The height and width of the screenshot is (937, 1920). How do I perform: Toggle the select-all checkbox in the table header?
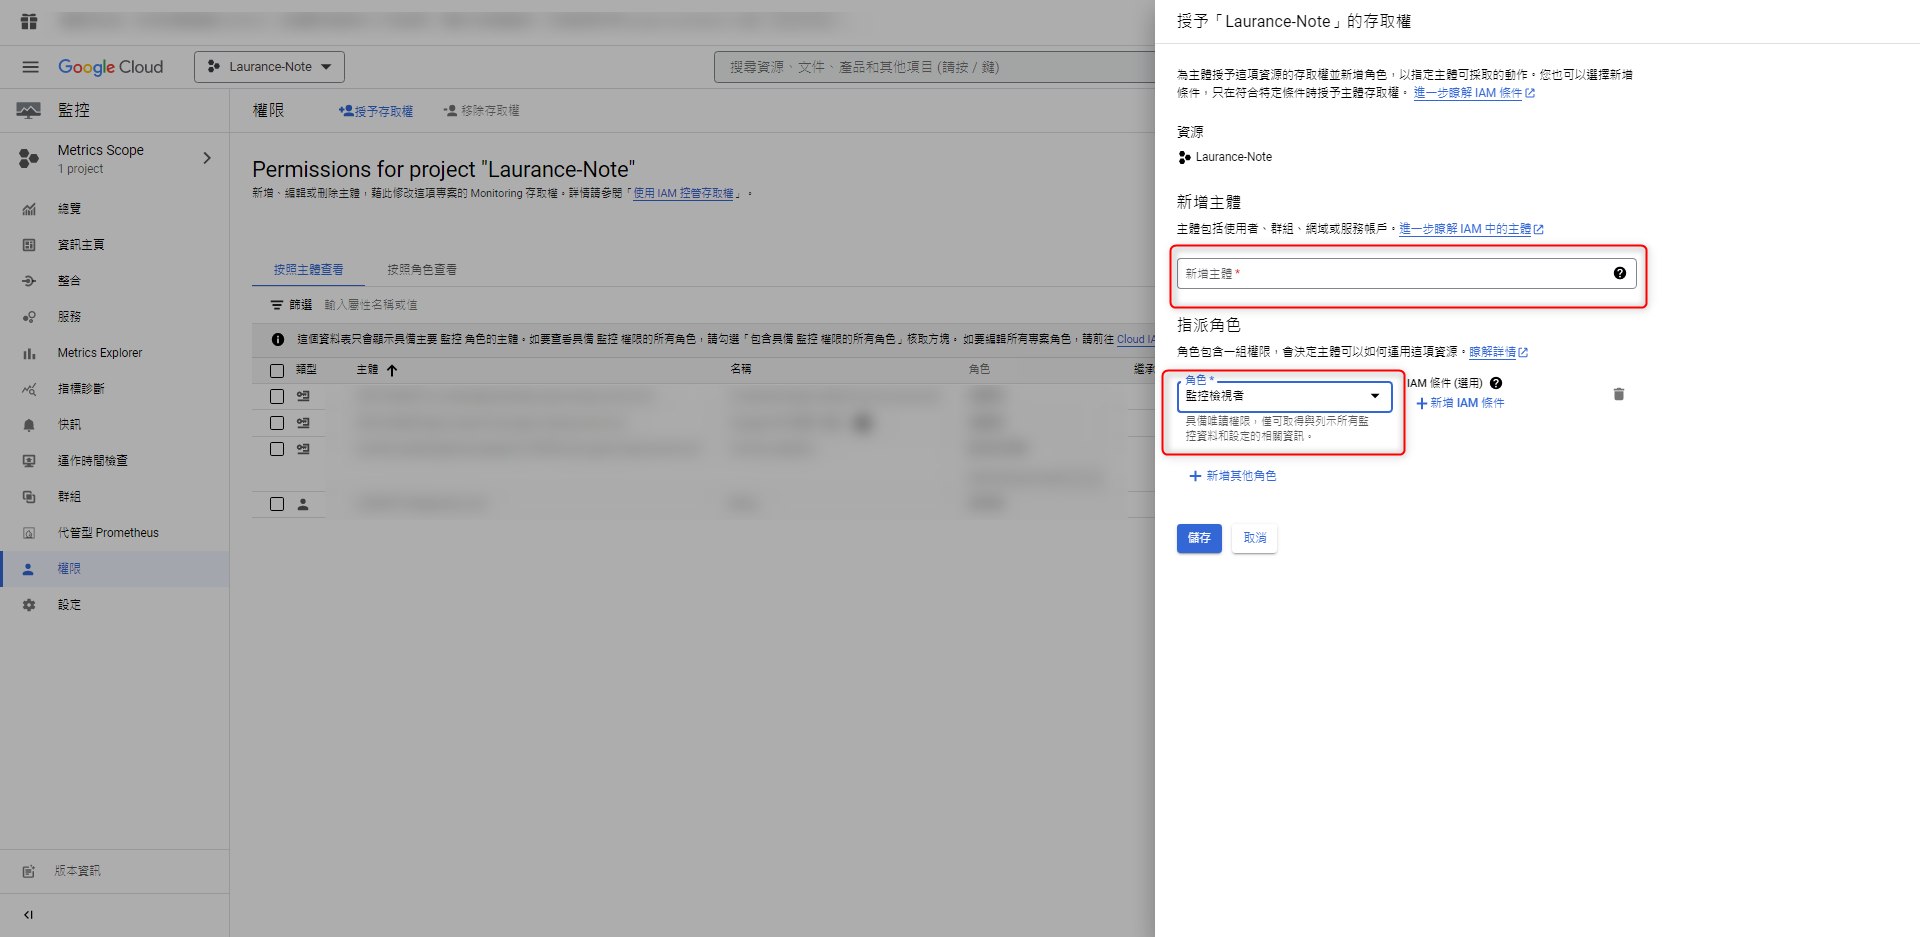(277, 370)
